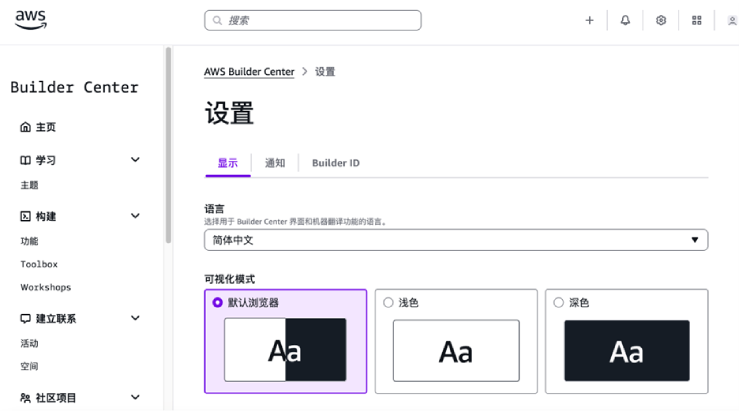Click the AWS logo icon
The height and width of the screenshot is (415, 739).
point(31,21)
